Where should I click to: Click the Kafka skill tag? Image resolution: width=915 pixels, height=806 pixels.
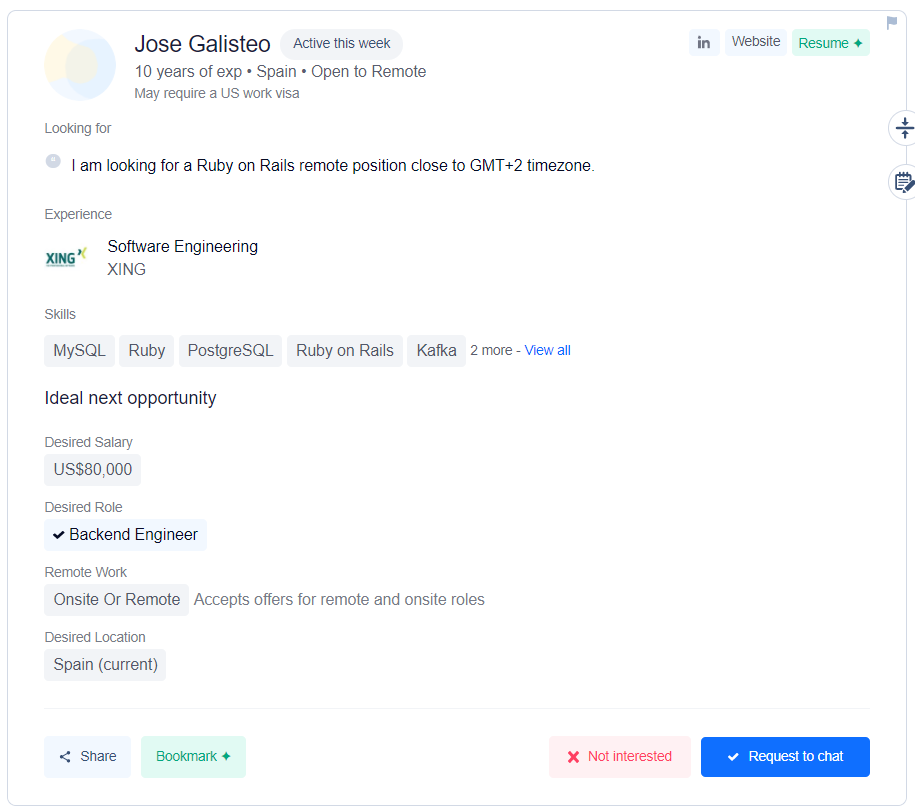(436, 351)
